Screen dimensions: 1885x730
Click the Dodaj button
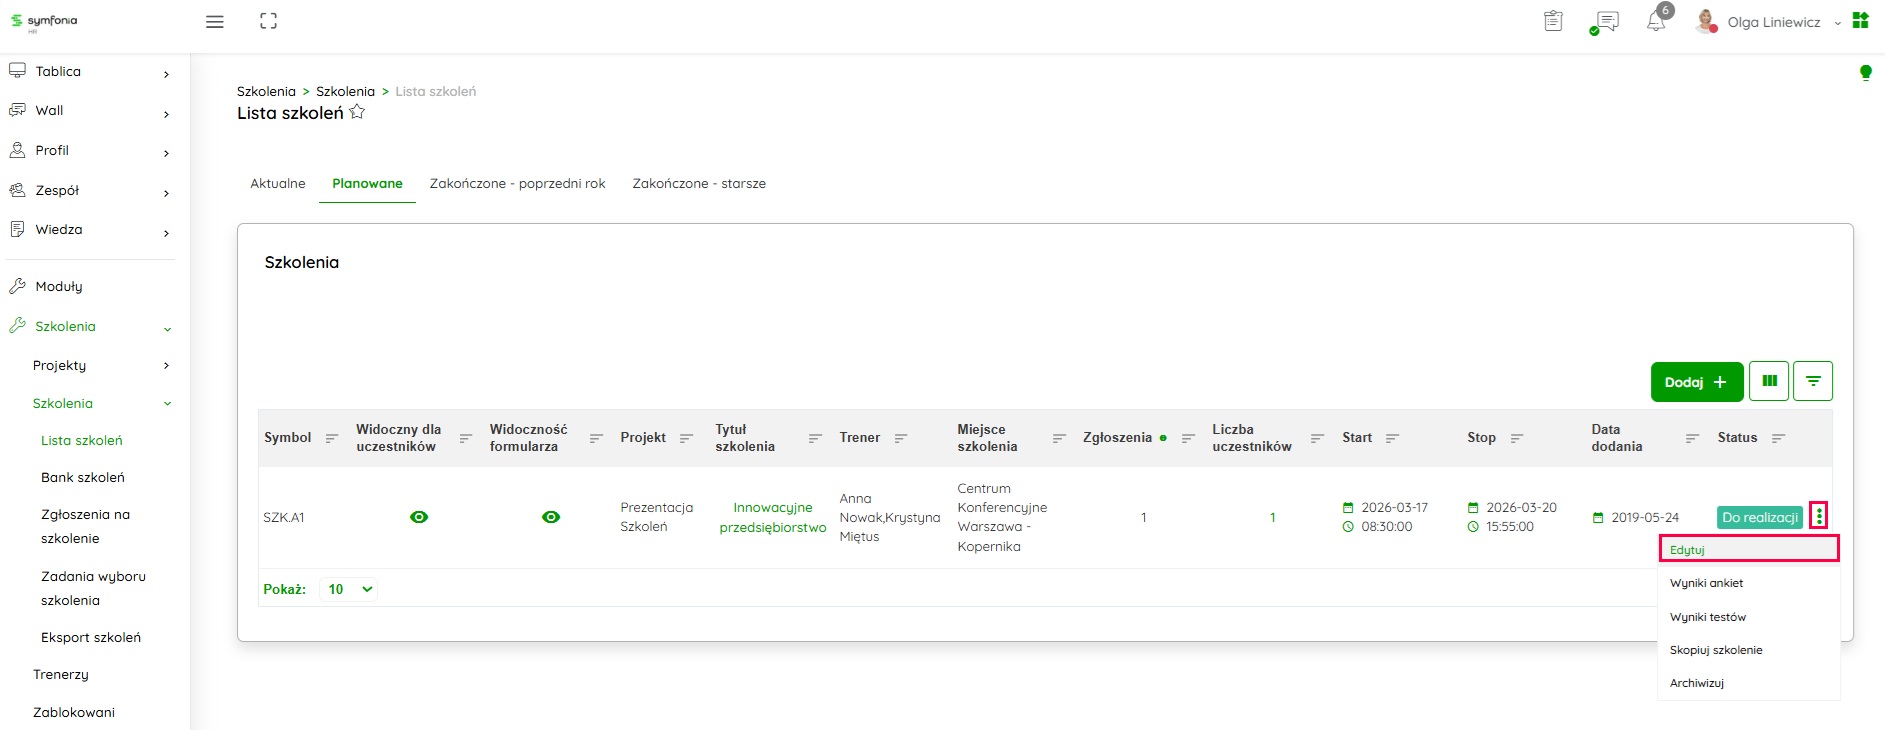(1696, 382)
